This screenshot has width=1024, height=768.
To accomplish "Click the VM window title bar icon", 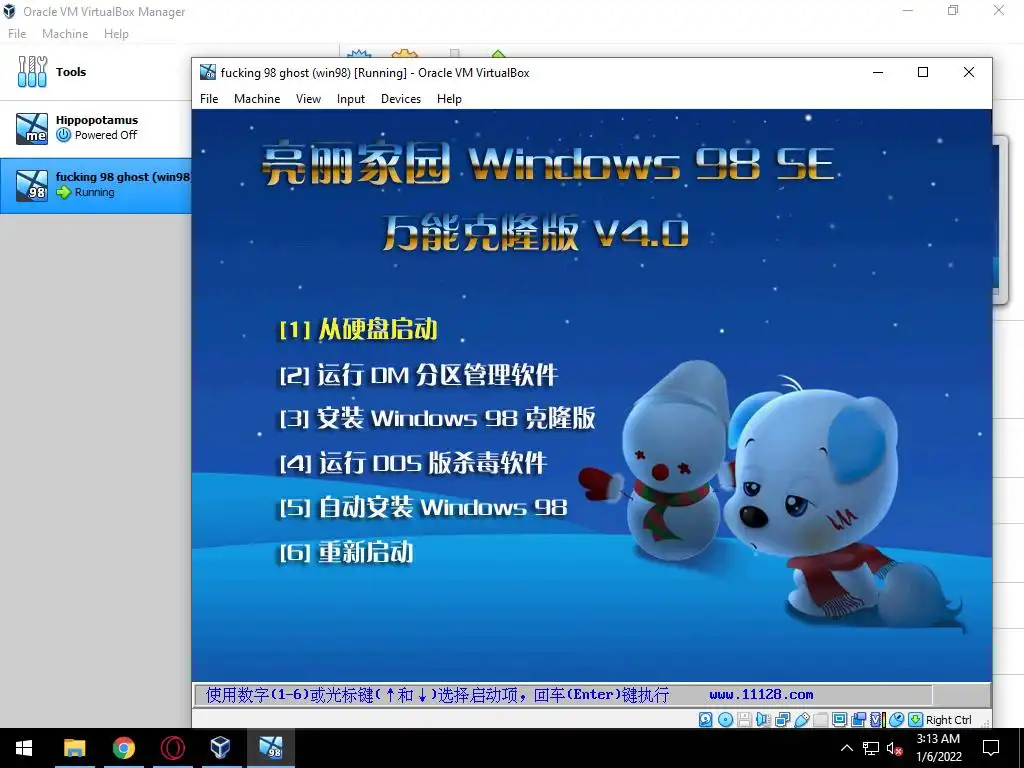I will click(208, 72).
